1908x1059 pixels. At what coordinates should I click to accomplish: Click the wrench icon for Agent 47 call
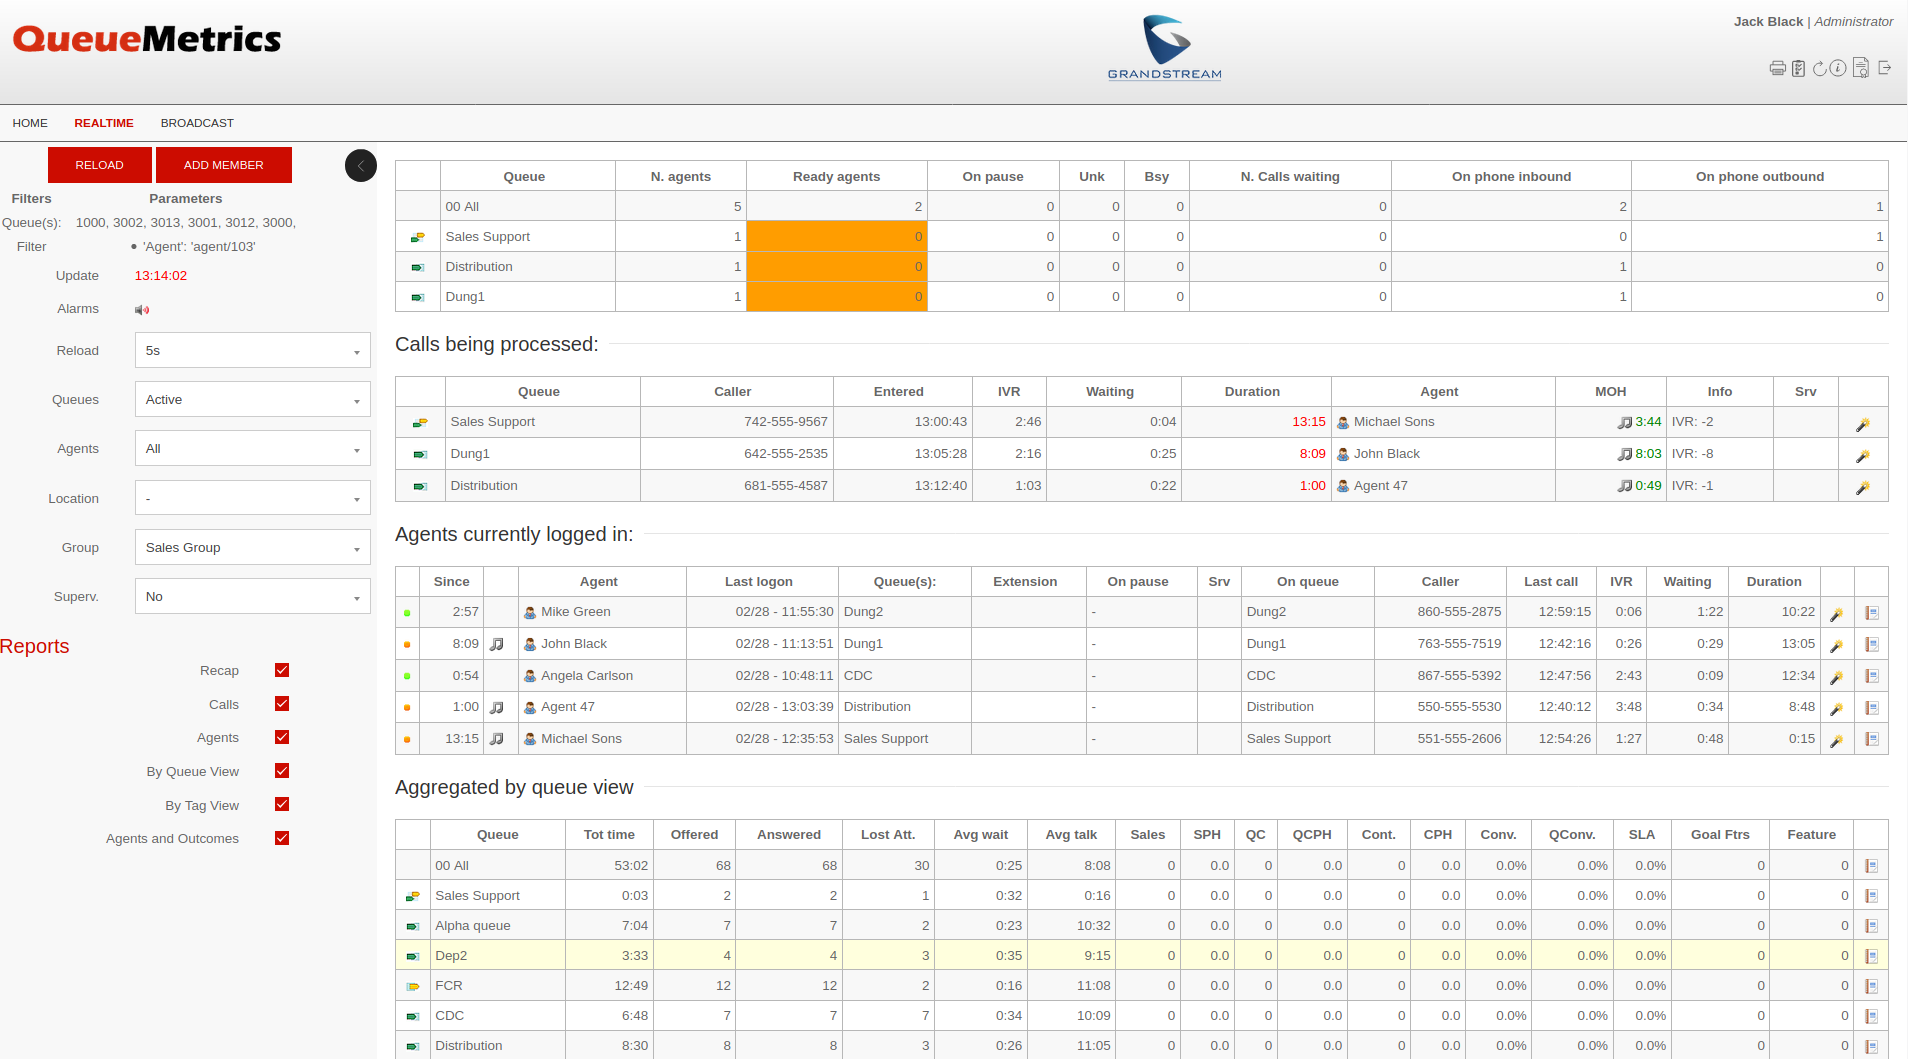[x=1862, y=488]
